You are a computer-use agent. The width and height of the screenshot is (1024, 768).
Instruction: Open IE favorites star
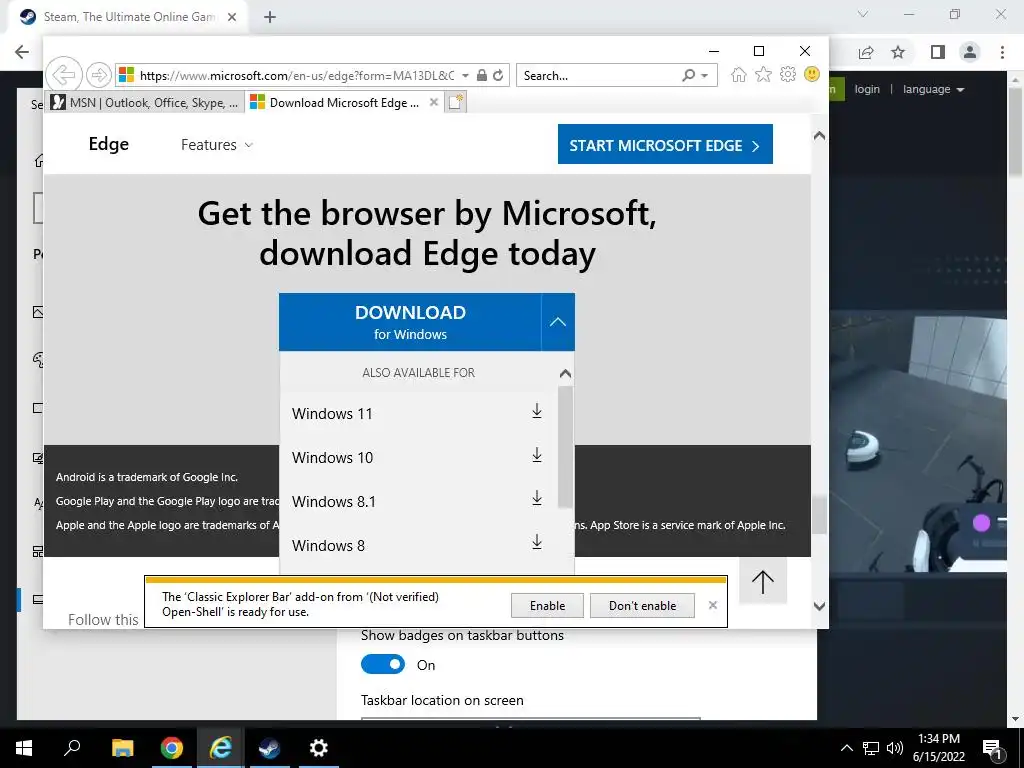tap(763, 74)
